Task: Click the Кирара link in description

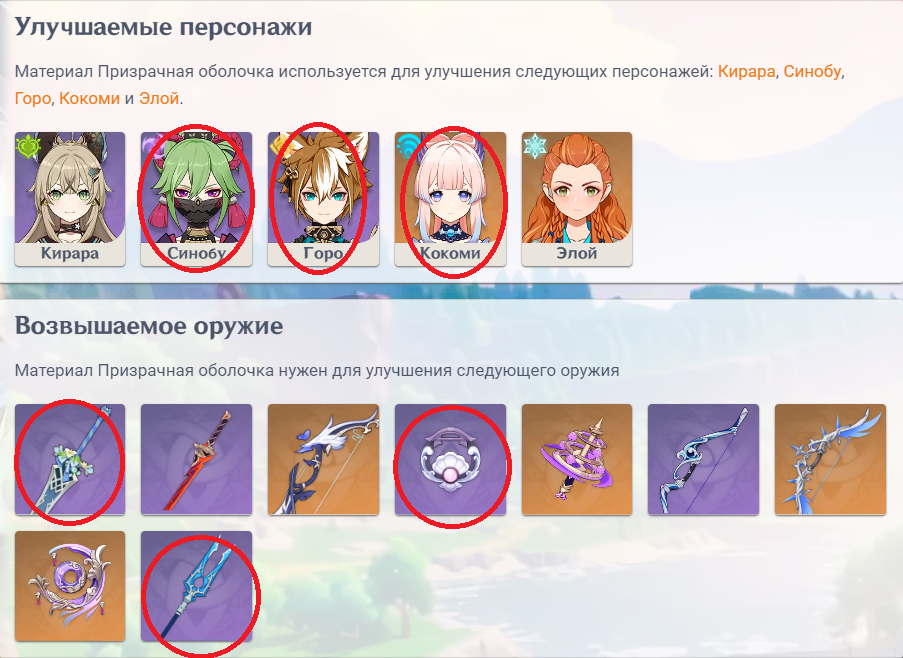Action: 746,72
